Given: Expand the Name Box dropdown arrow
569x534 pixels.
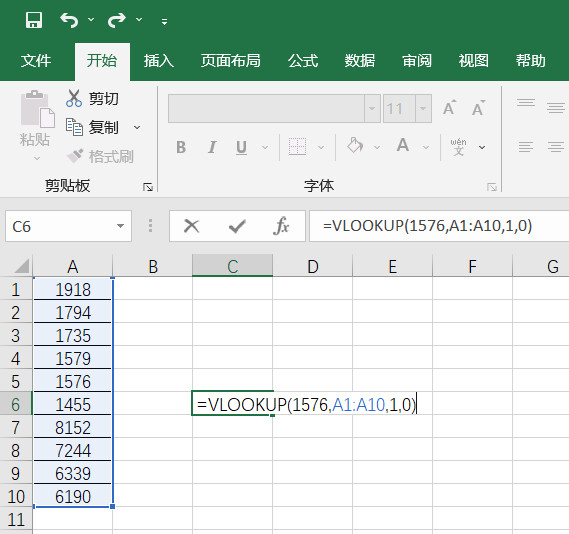Looking at the screenshot, I should 120,226.
